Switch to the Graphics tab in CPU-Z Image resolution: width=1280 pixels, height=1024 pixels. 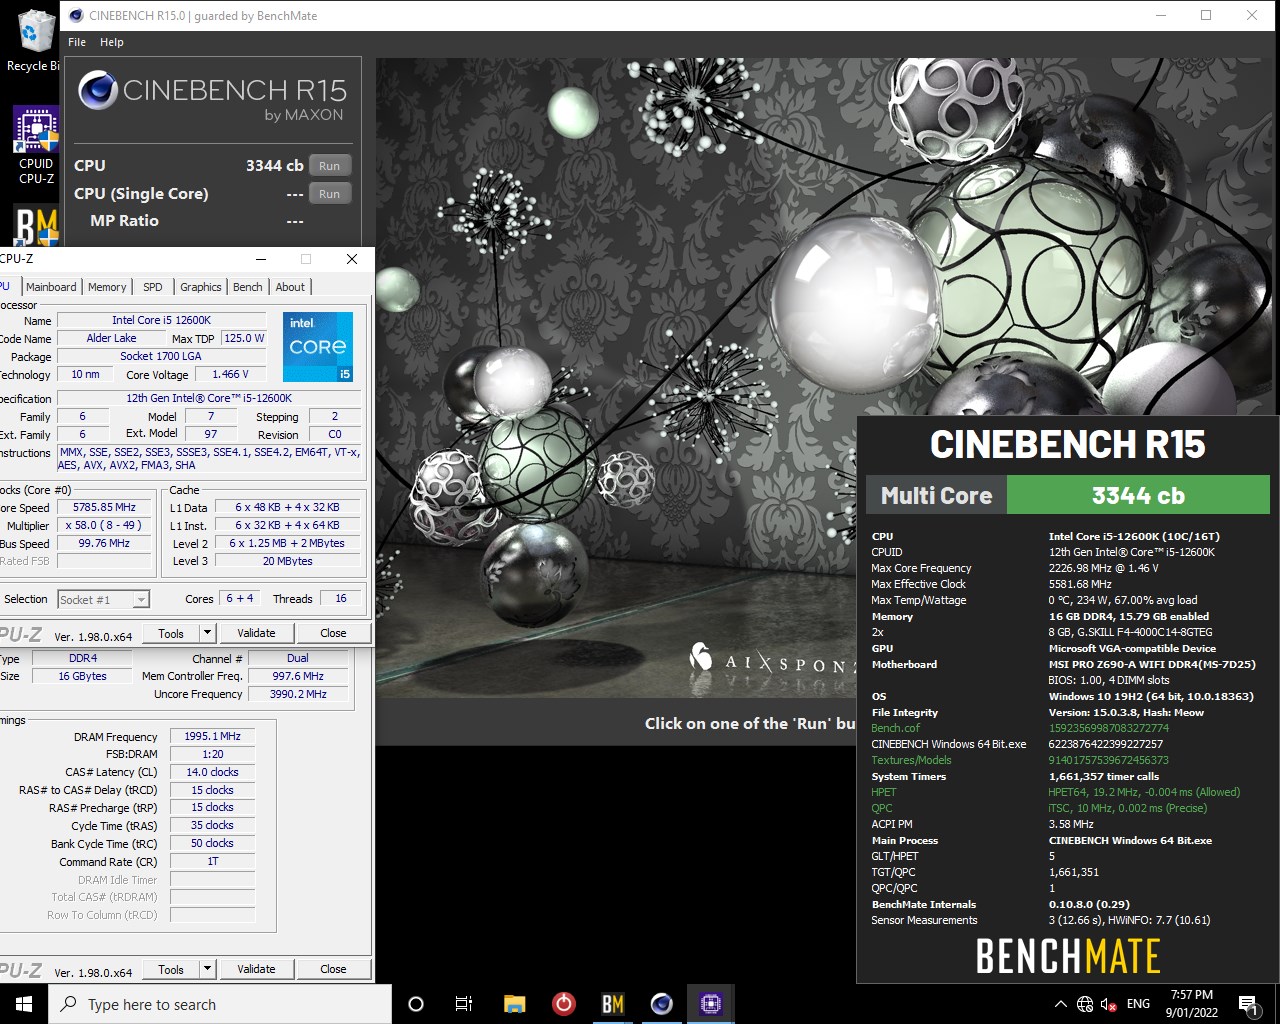pyautogui.click(x=201, y=287)
